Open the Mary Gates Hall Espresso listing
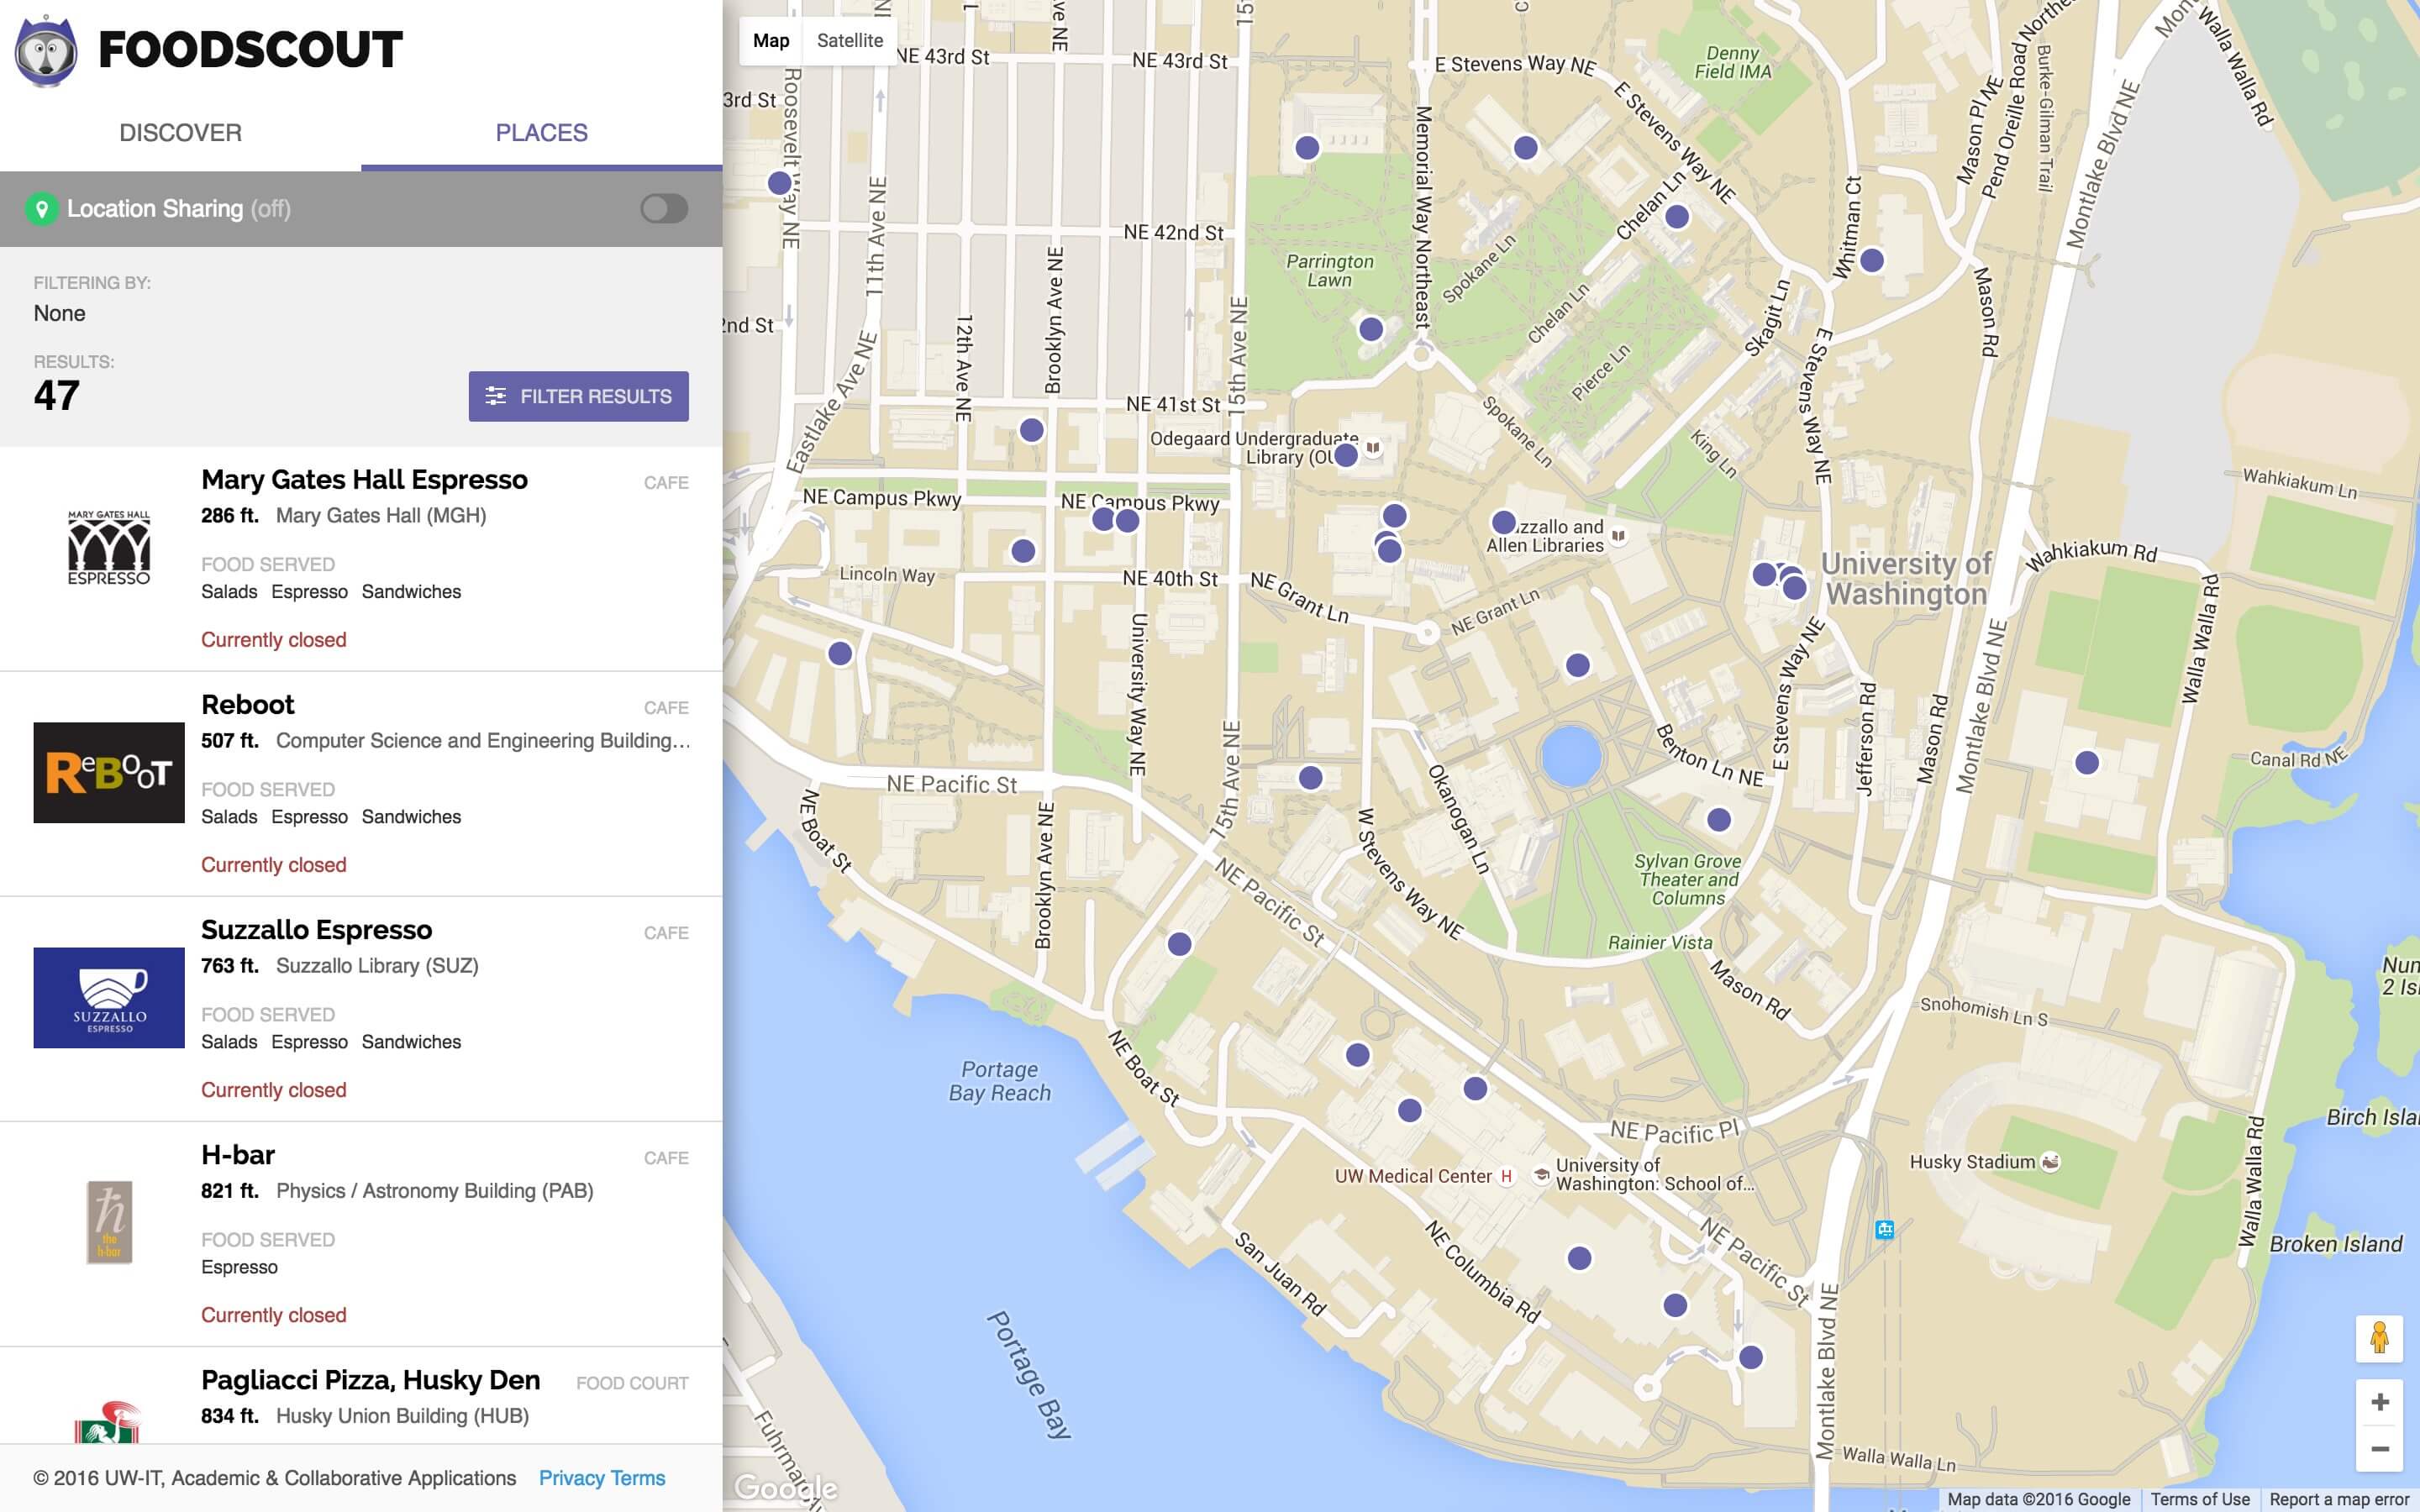The width and height of the screenshot is (2420, 1512). pyautogui.click(x=364, y=480)
